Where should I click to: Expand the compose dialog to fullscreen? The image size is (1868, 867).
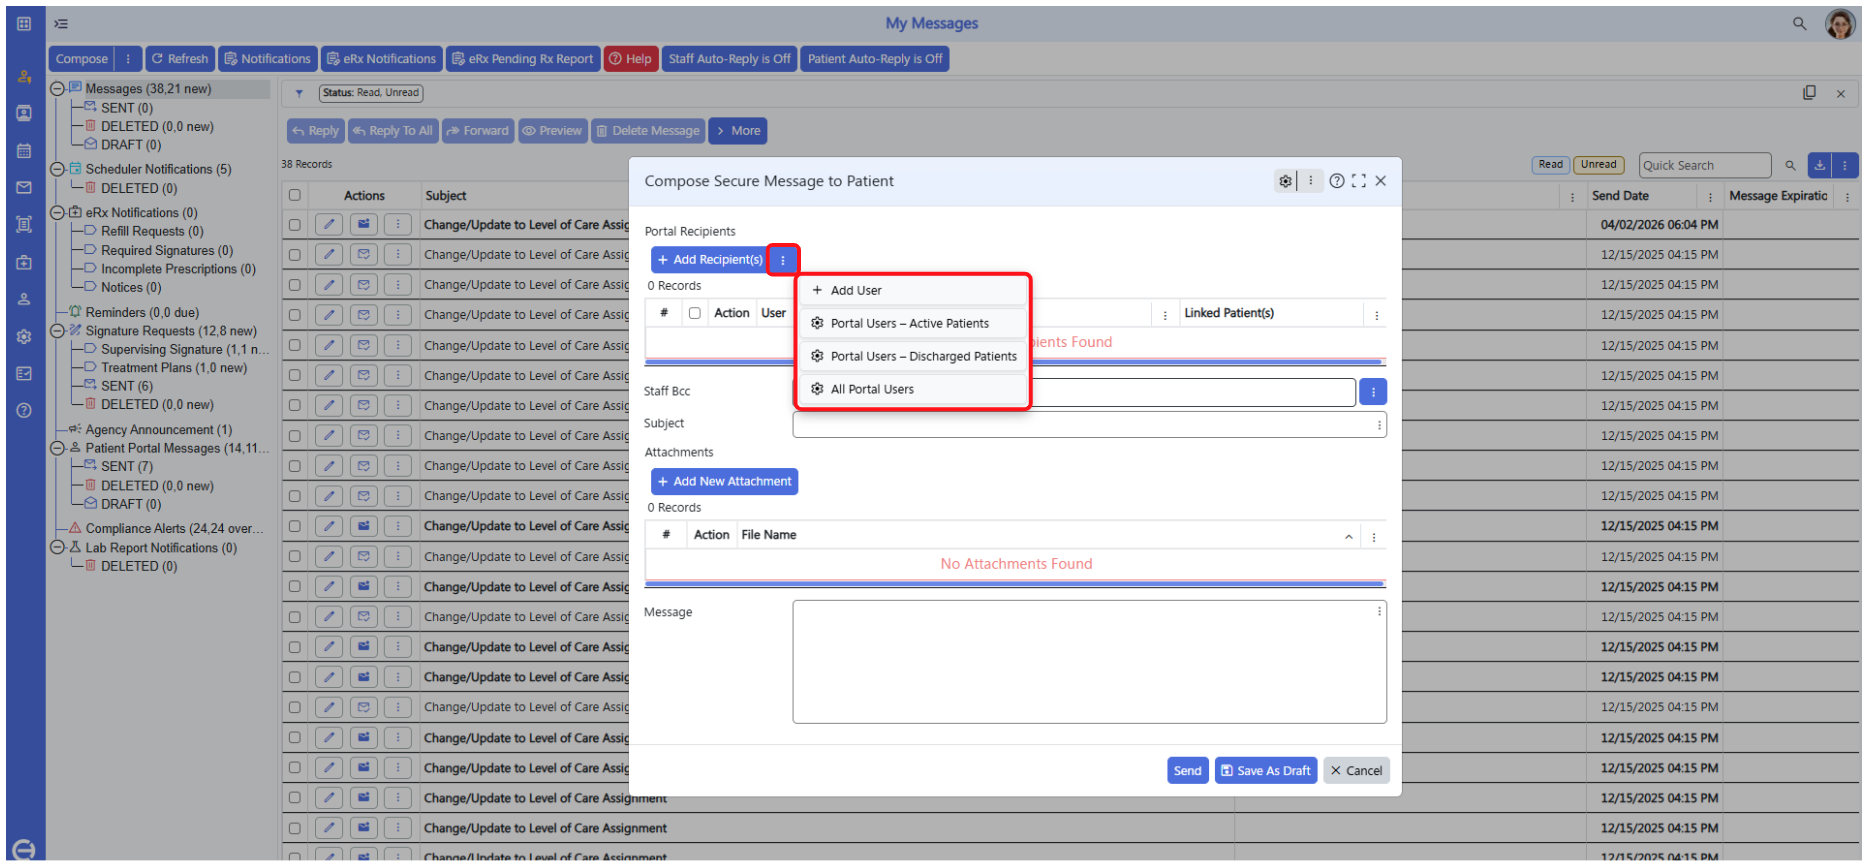[1358, 181]
